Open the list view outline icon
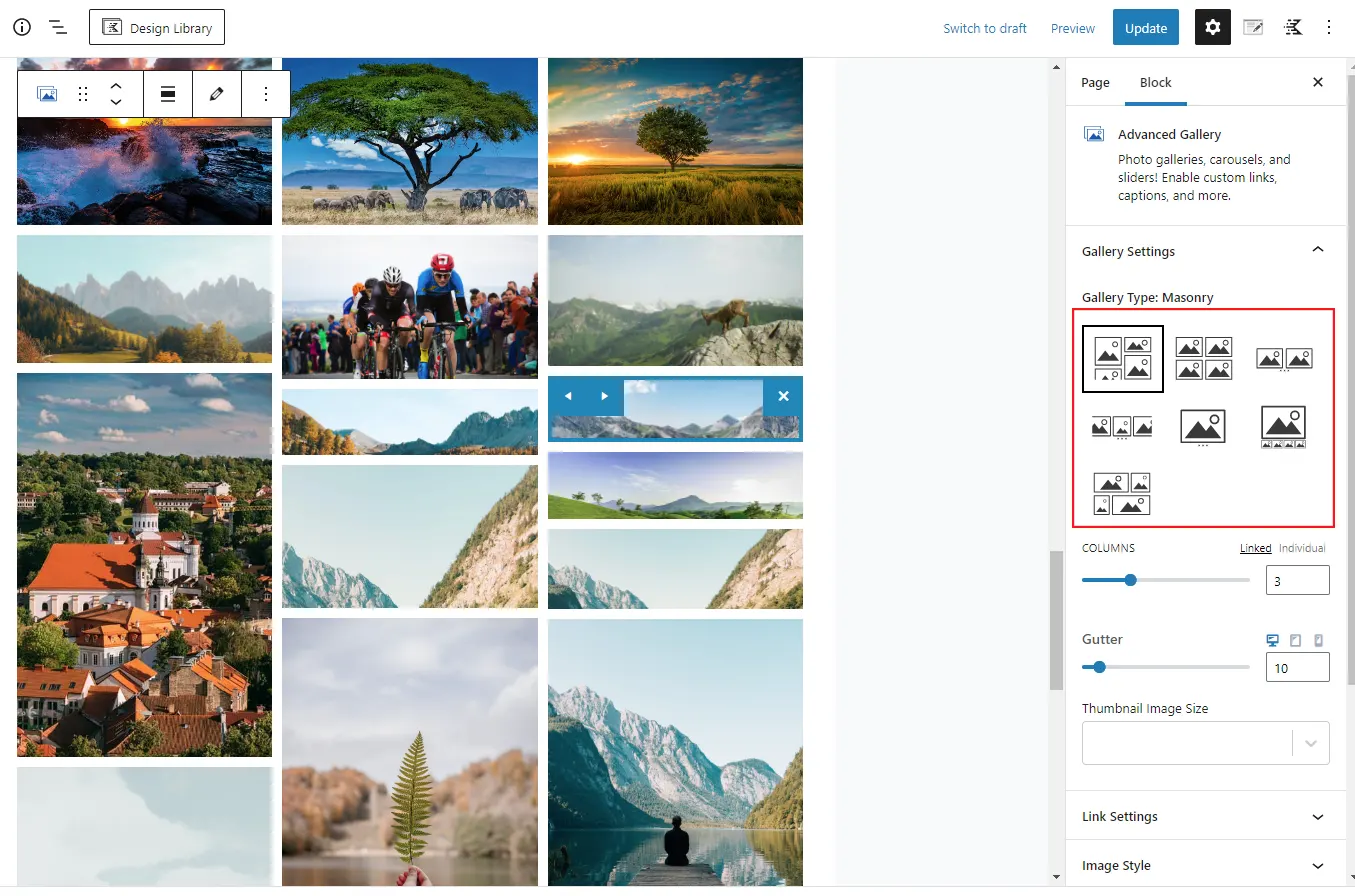The height and width of the screenshot is (896, 1355). (57, 27)
